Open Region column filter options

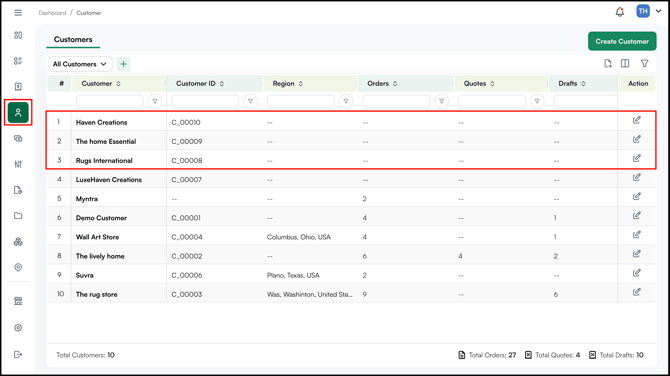346,101
